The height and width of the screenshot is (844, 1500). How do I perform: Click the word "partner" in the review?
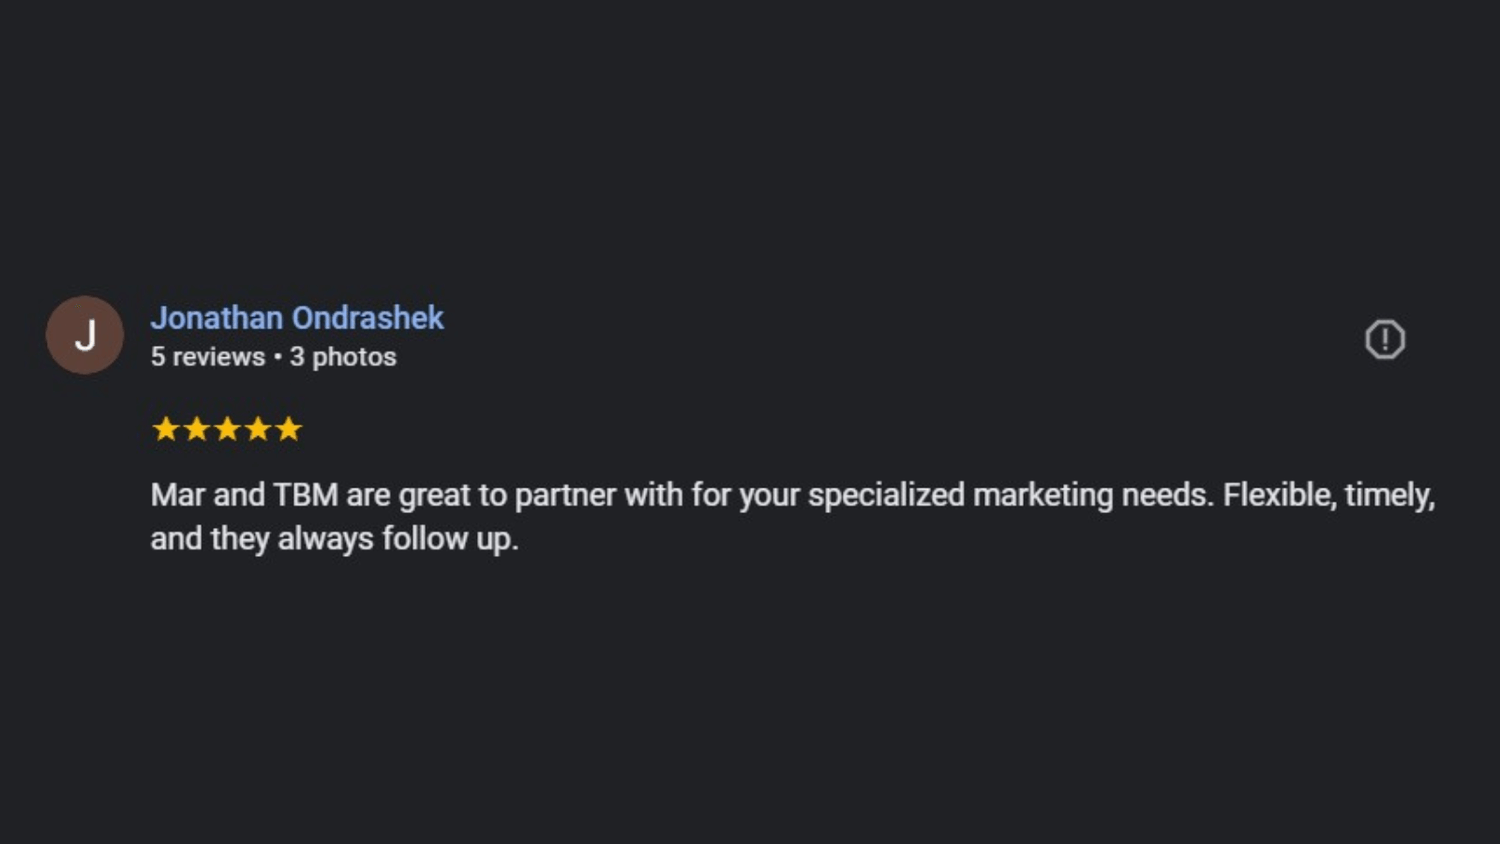click(565, 495)
